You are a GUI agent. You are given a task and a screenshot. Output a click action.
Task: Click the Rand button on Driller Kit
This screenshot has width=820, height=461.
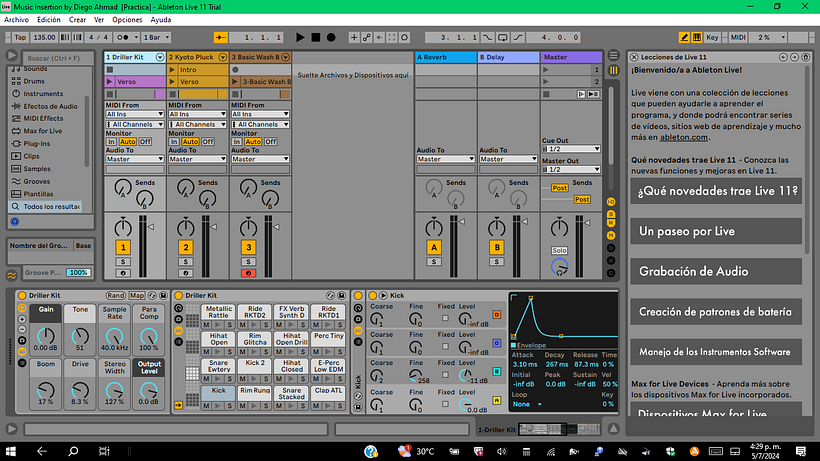116,295
